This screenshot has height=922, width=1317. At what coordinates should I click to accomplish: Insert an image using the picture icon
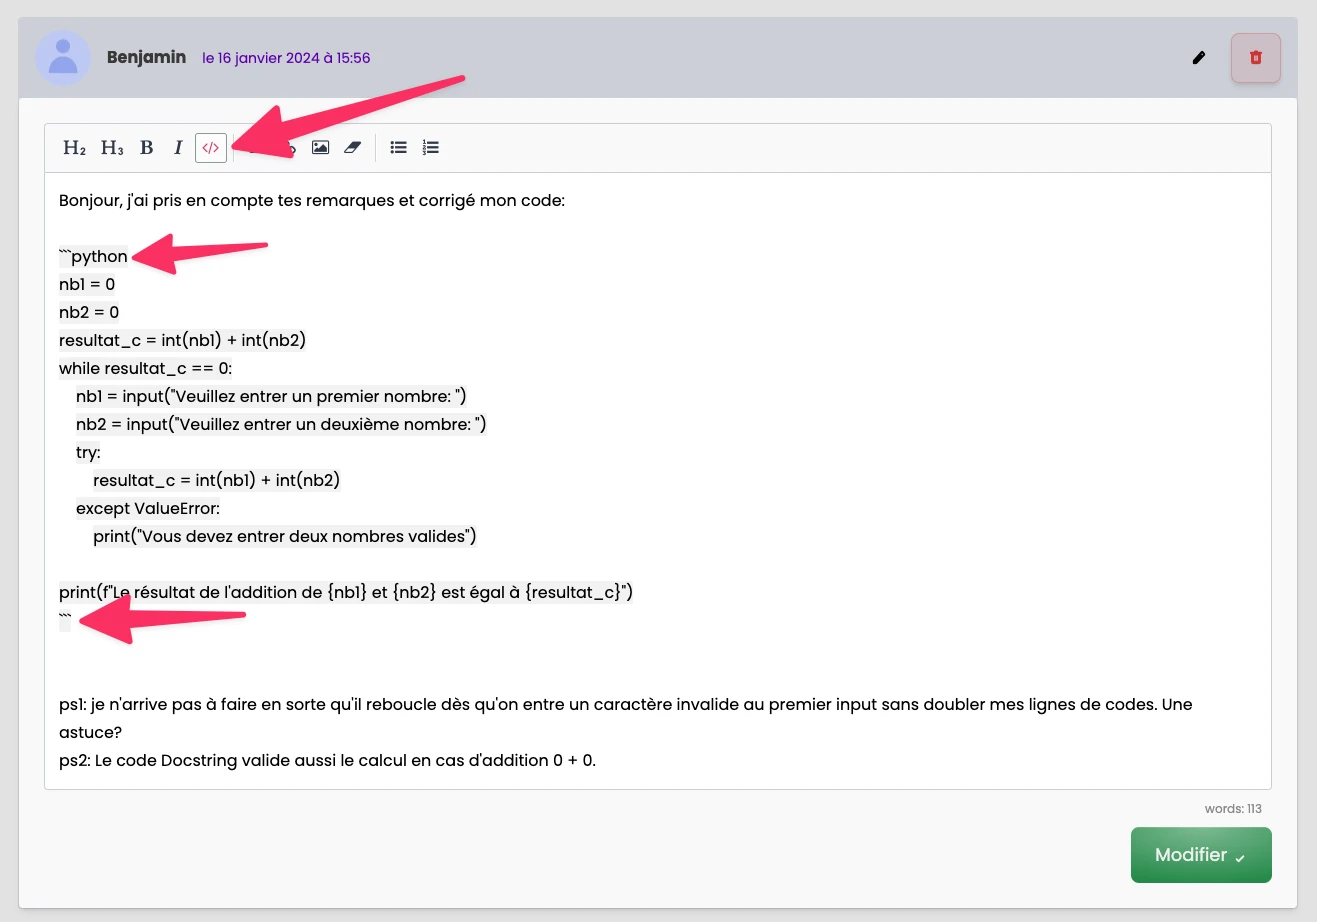pyautogui.click(x=320, y=148)
